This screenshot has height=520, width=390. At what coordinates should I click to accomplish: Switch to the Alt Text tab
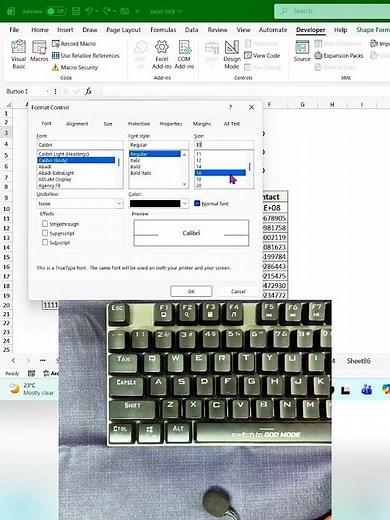click(232, 124)
